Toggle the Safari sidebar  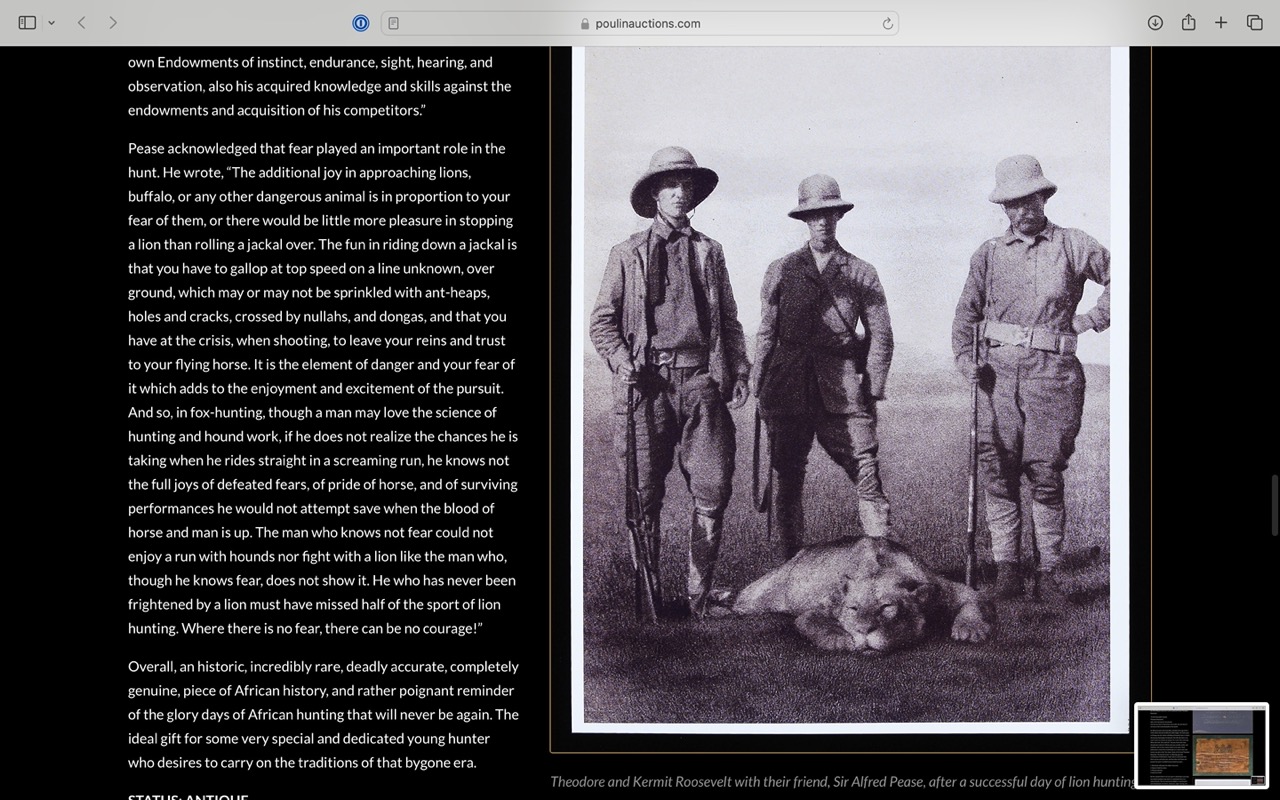click(27, 22)
